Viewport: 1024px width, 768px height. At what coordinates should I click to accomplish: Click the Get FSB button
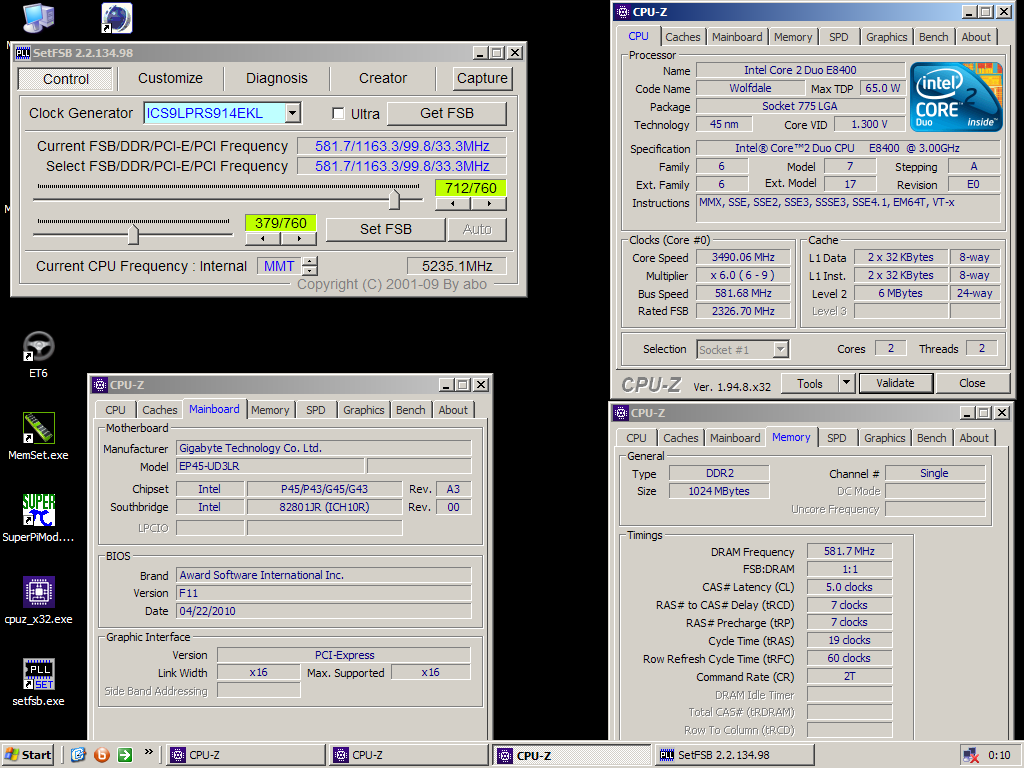point(447,113)
